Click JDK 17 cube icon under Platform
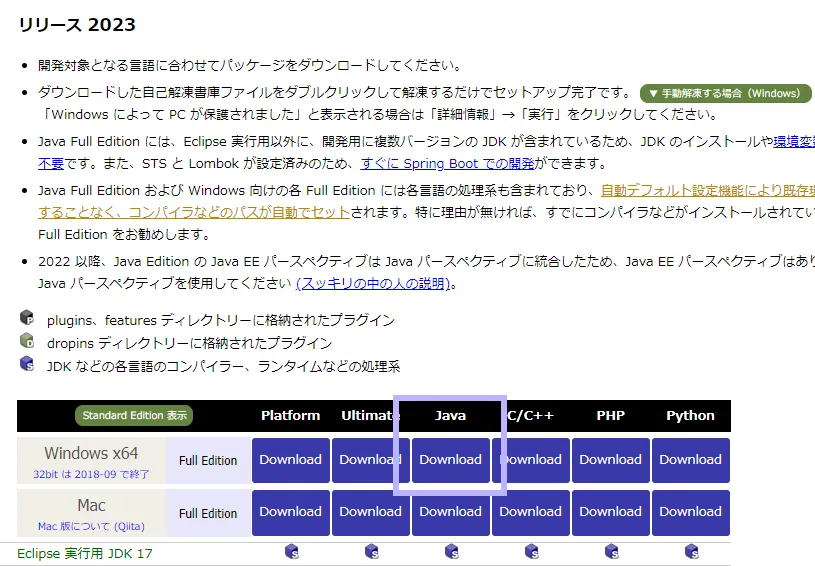This screenshot has height=566, width=815. tap(292, 551)
